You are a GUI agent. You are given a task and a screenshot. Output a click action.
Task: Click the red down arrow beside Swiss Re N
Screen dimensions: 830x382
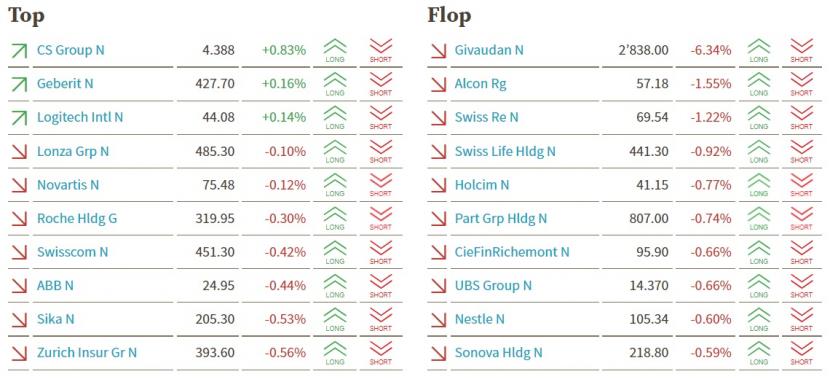point(438,117)
